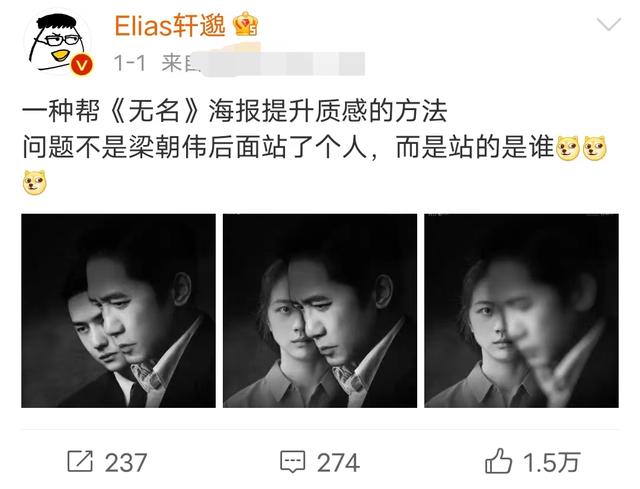Click the 1.5万 likes count
Image resolution: width=640 pixels, height=489 pixels.
551,462
